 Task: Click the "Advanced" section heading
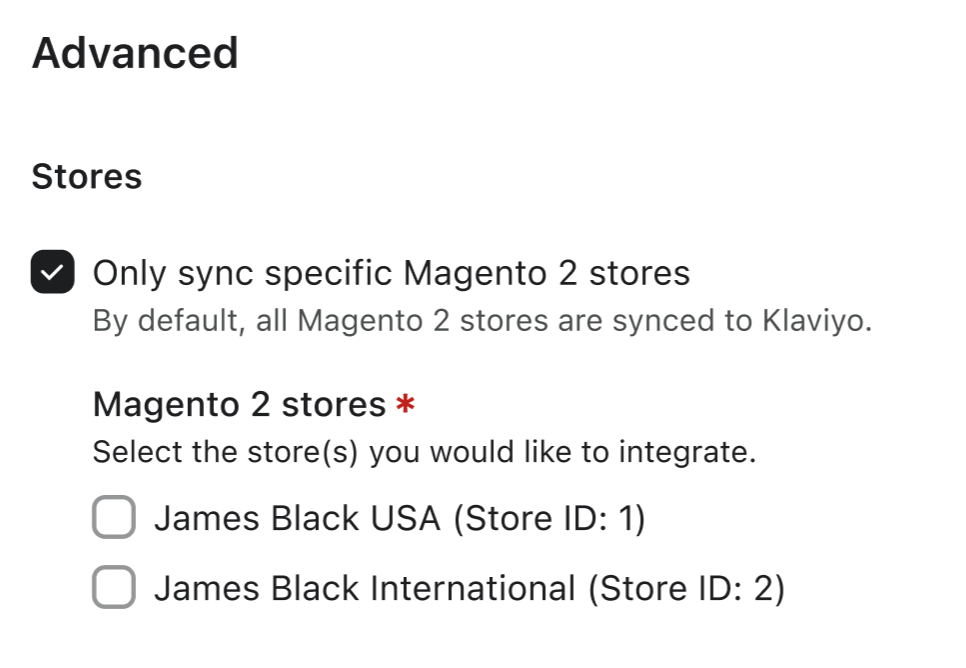point(135,53)
